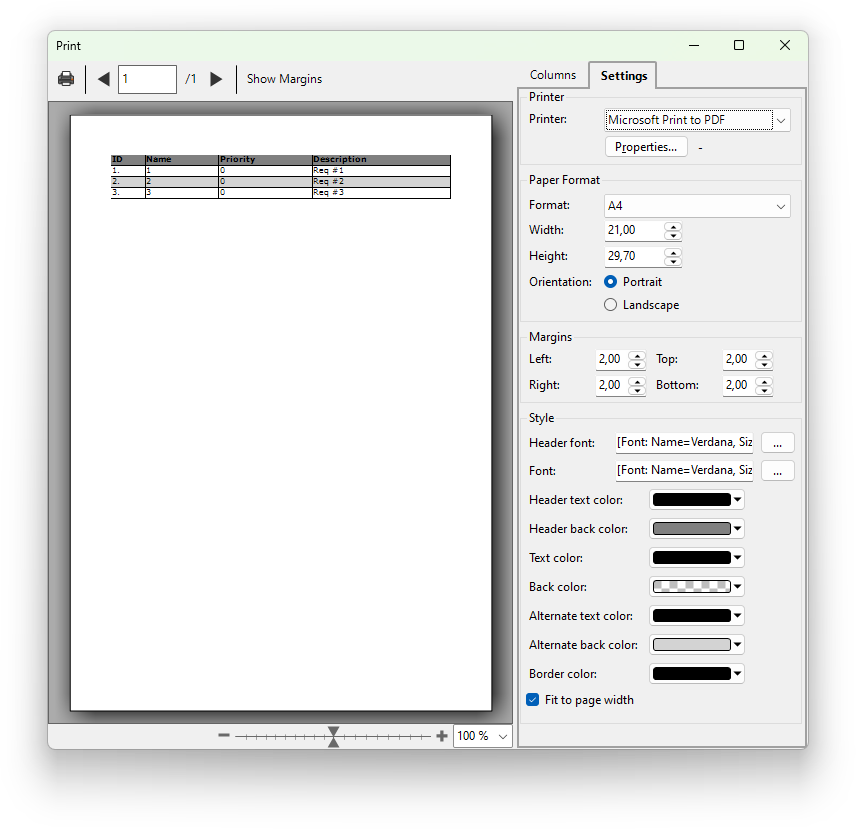Open Back color dropdown arrow
The width and height of the screenshot is (856, 829).
coord(738,586)
